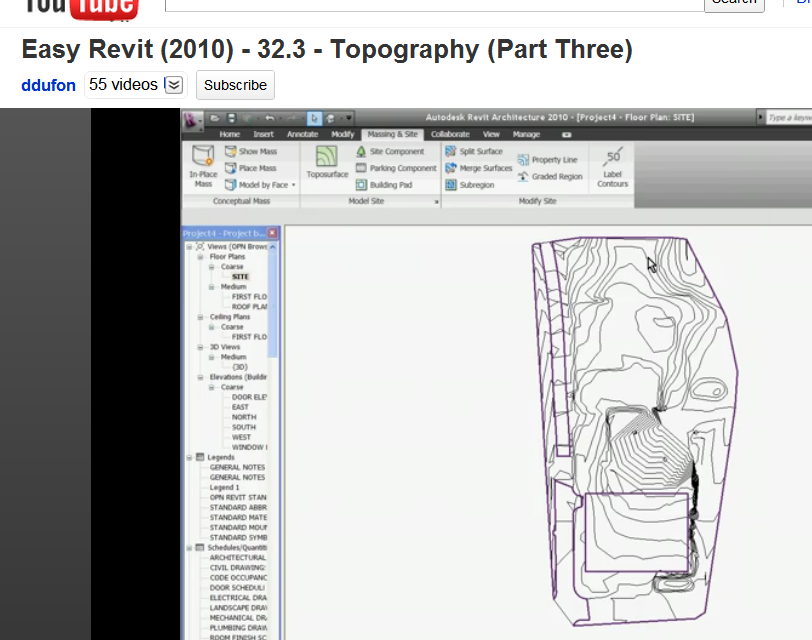Toggle the ribbon minimize button after Manage
Image resolution: width=812 pixels, height=640 pixels.
click(x=567, y=135)
